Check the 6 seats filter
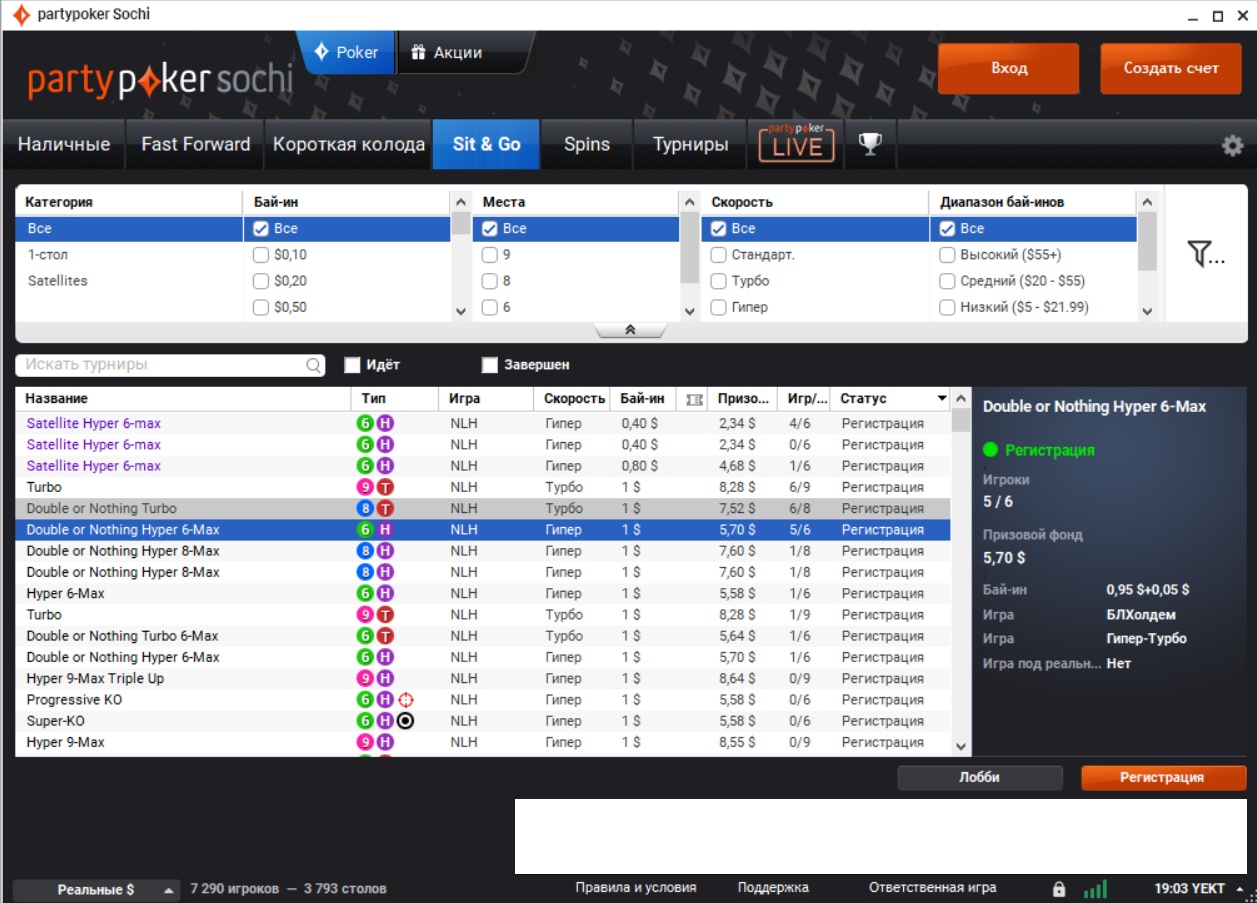Image resolution: width=1257 pixels, height=903 pixels. [x=490, y=307]
